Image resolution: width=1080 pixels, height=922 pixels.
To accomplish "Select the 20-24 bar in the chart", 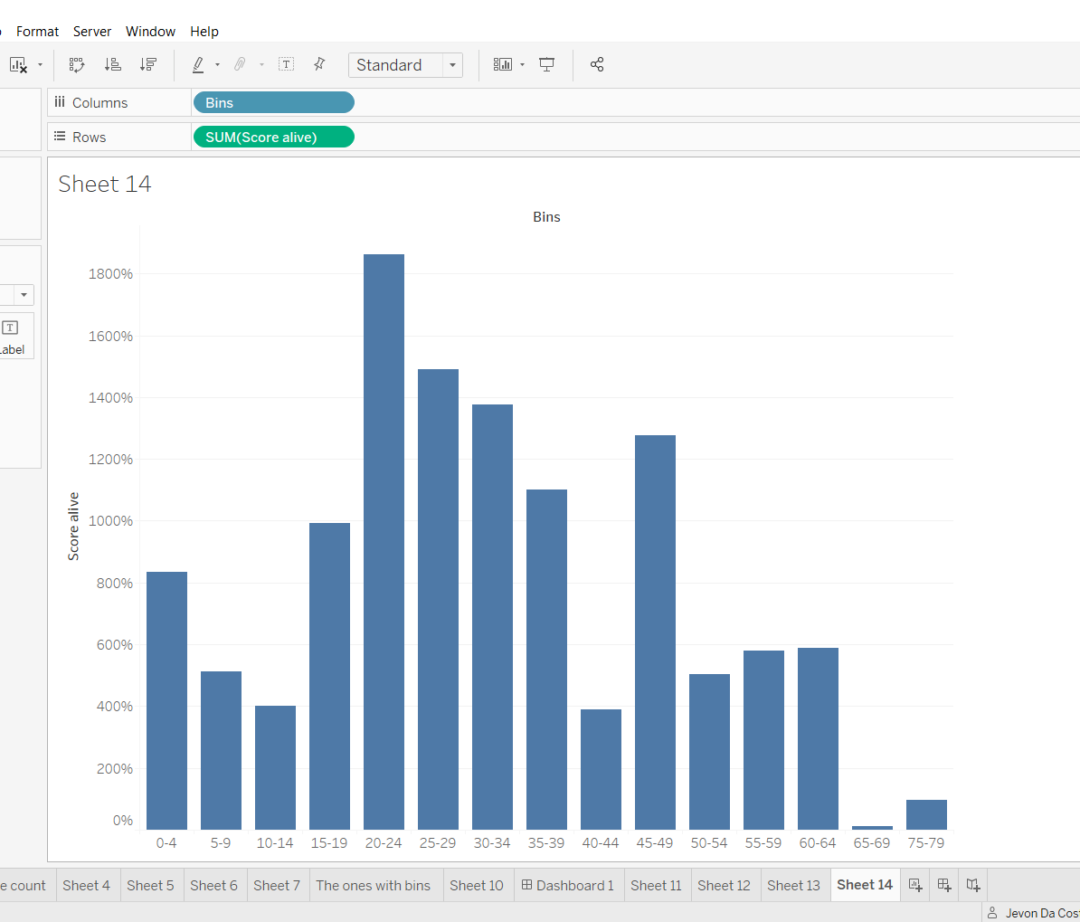I will [384, 541].
